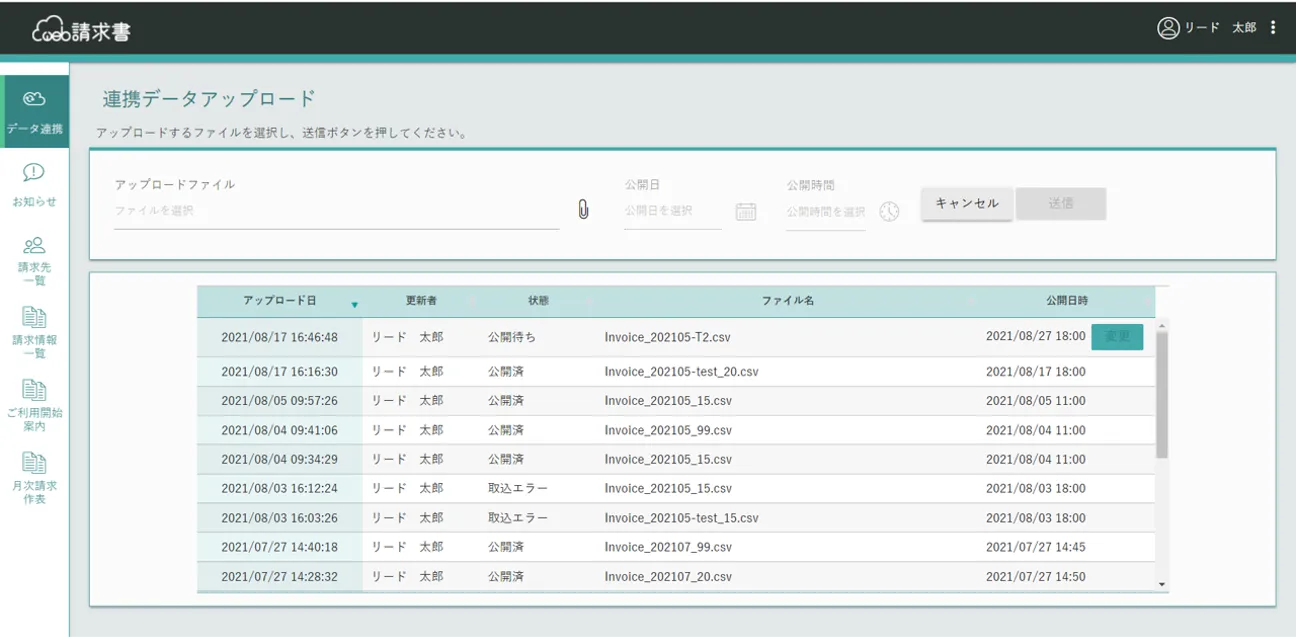1296x637 pixels.
Task: Click publish time 2021/08/05 11:00
Action: [1035, 401]
